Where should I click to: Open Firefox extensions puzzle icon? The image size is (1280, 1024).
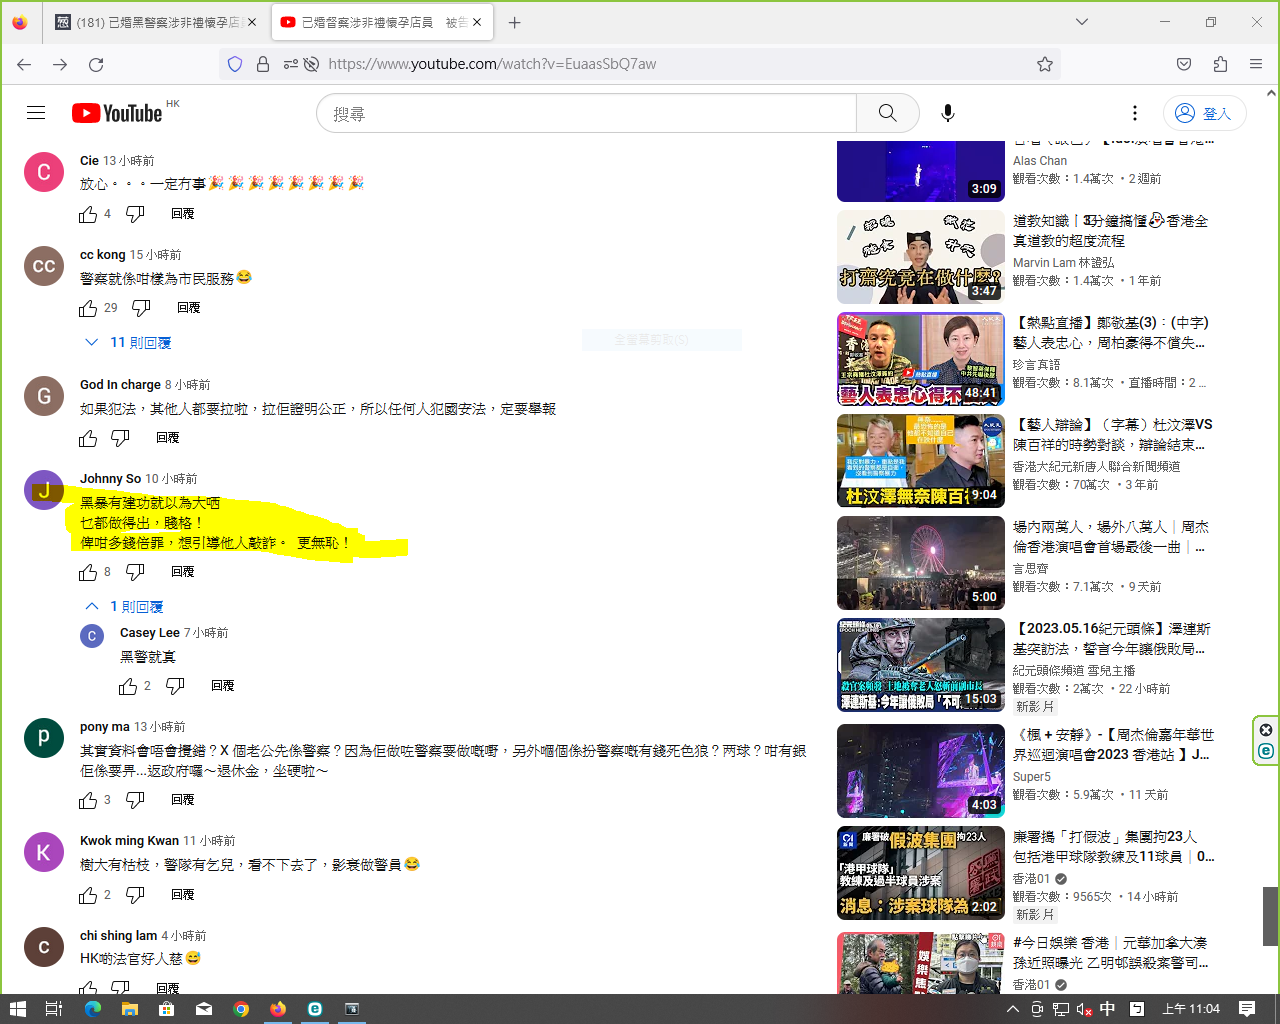[x=1220, y=64]
